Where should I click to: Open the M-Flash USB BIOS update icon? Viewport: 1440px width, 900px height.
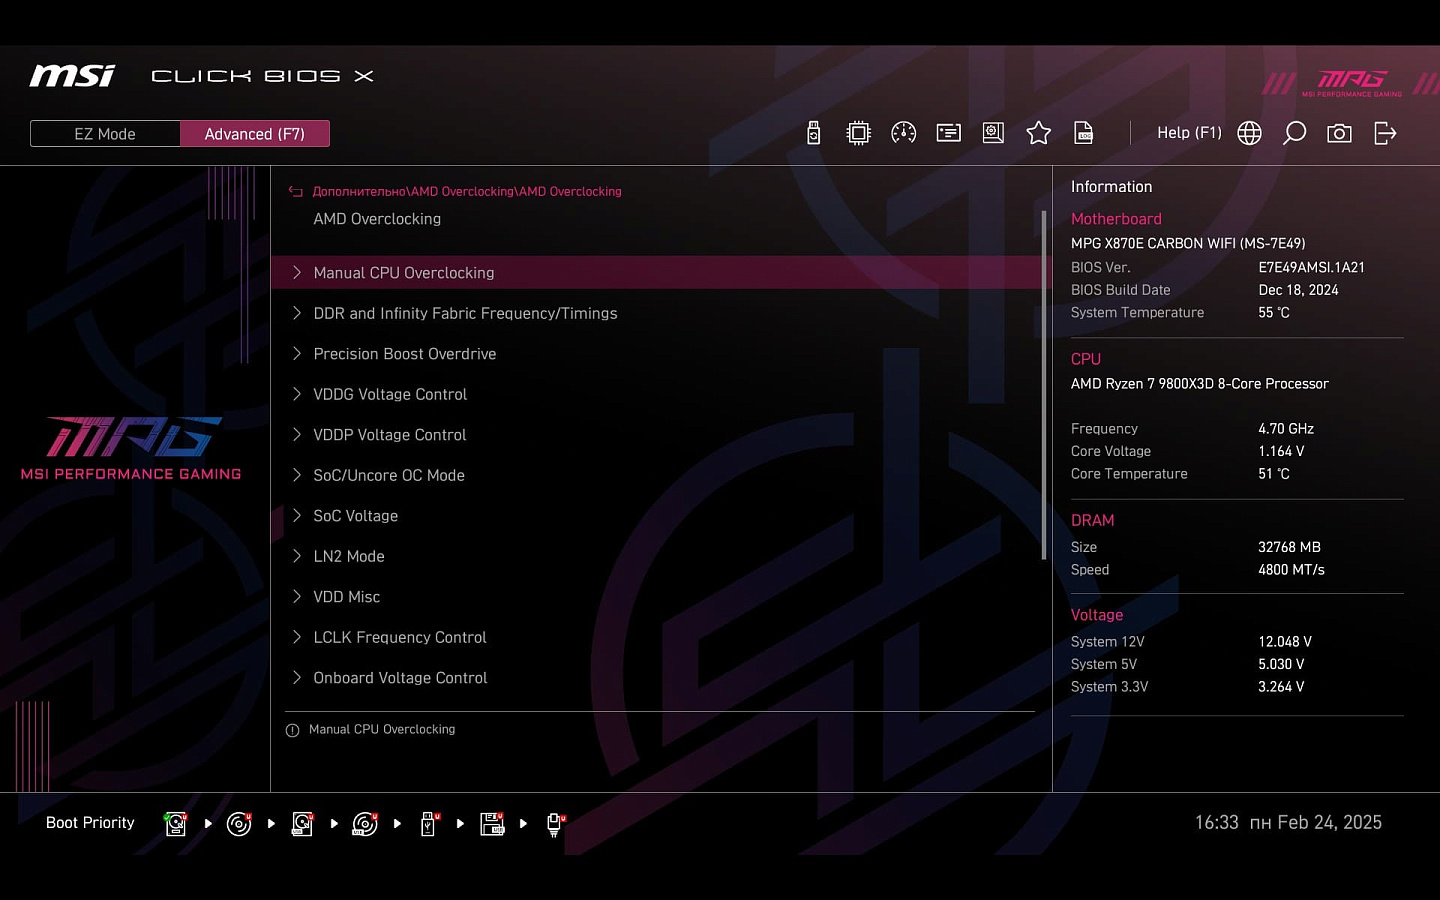coord(814,133)
